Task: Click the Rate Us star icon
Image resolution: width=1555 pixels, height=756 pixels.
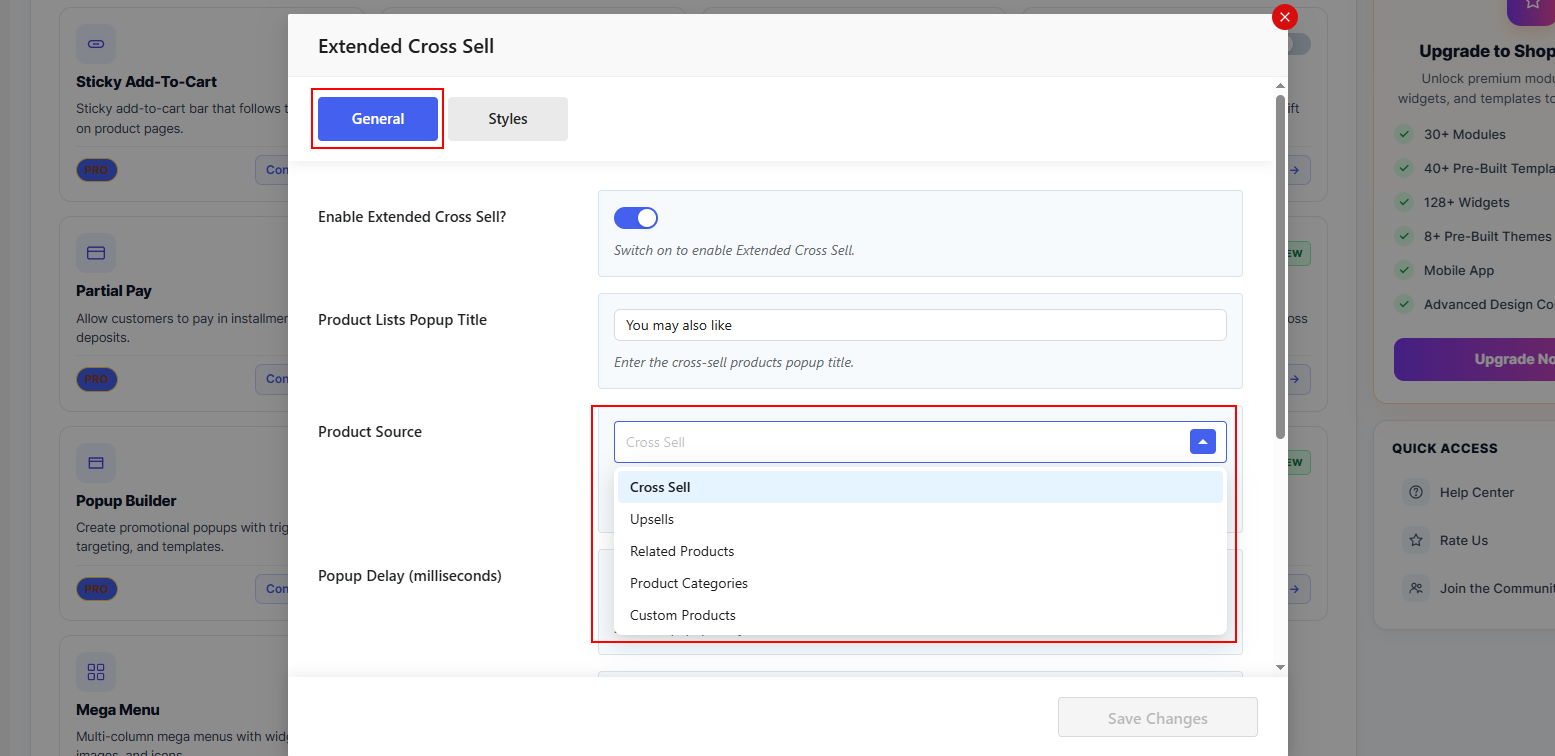Action: click(1416, 540)
